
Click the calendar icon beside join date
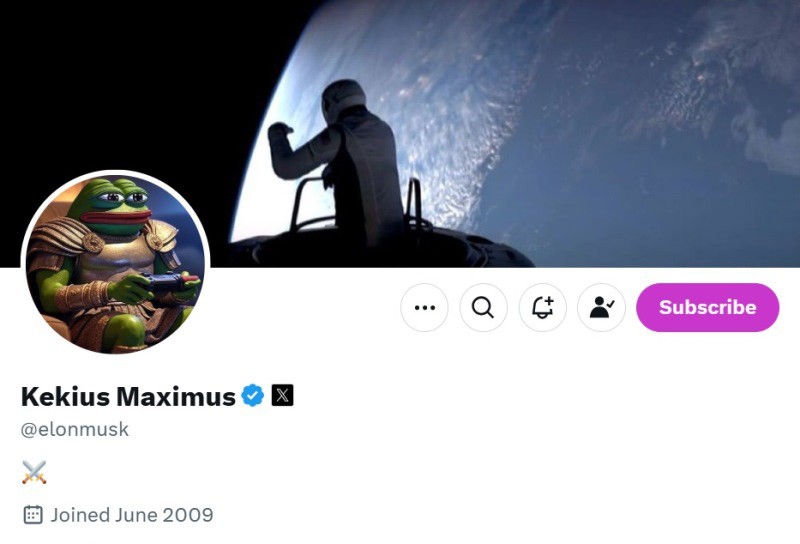(x=33, y=514)
